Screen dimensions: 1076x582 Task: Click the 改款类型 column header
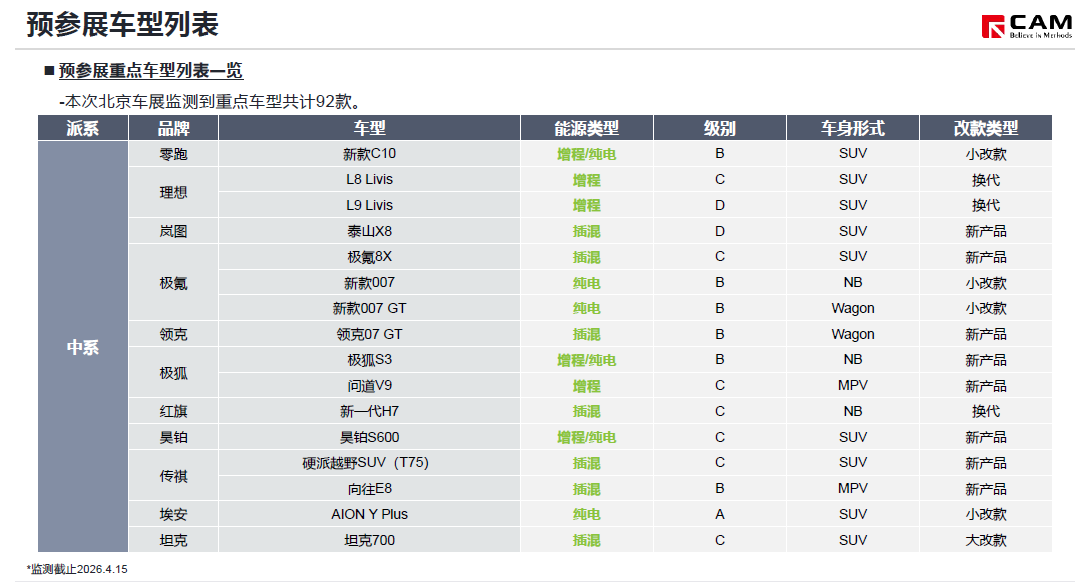coord(985,128)
